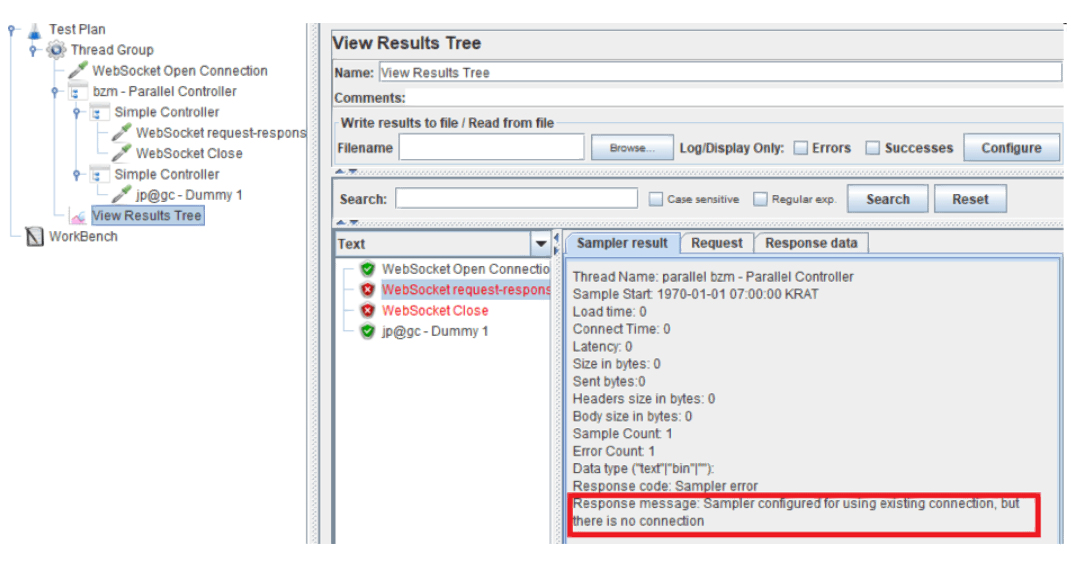Click collapse arrows below the Search panel
Screen dimensions: 1081x565
(346, 222)
